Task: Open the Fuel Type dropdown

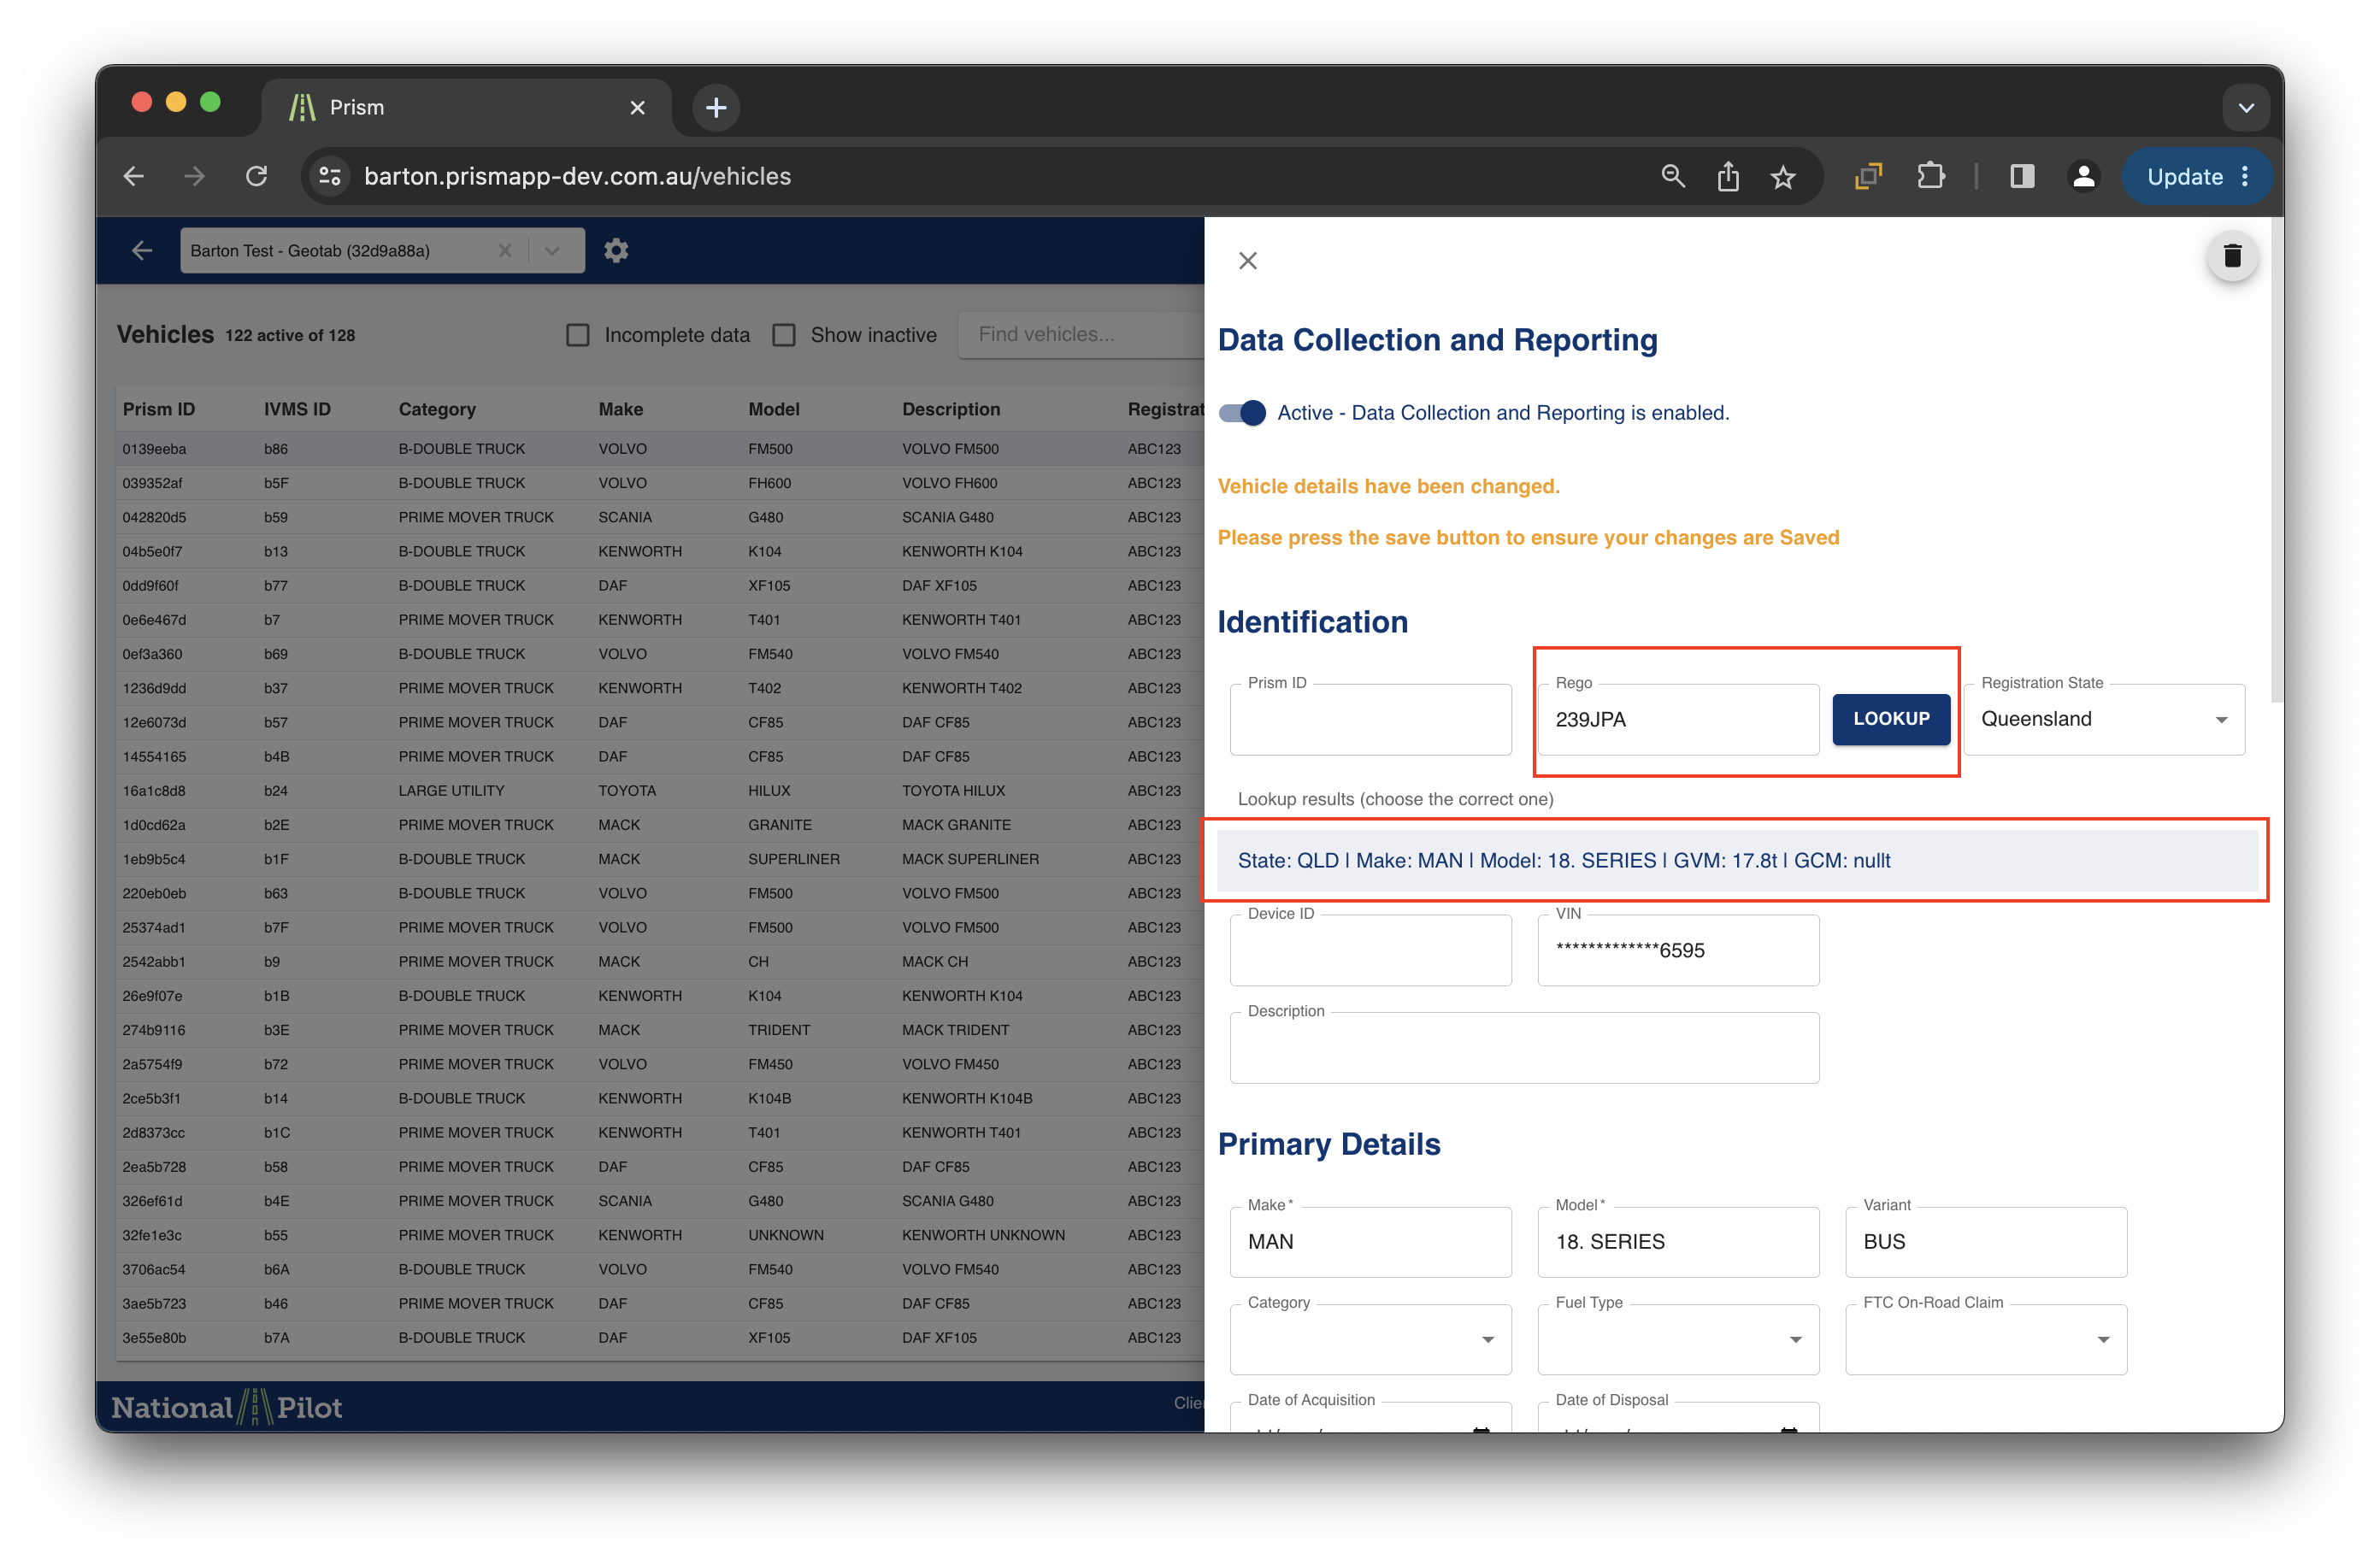Action: [x=1677, y=1339]
